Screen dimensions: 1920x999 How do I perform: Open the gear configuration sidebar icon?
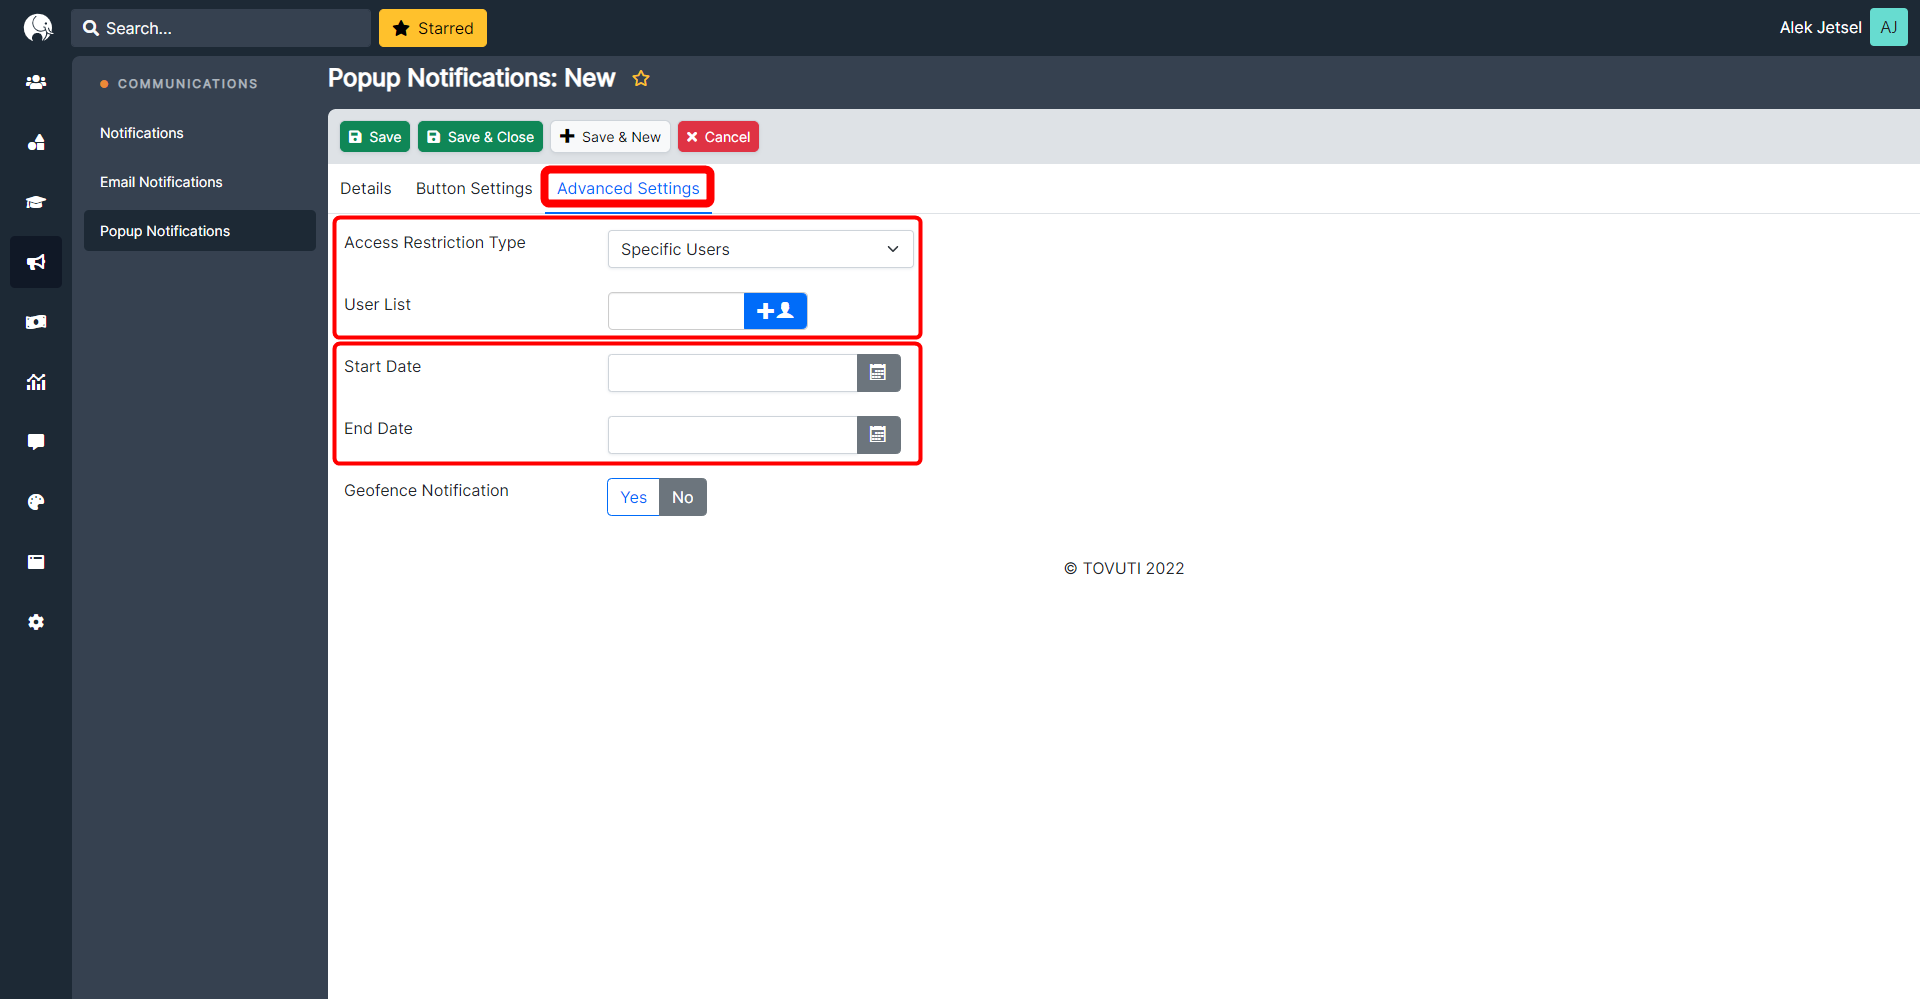(36, 622)
